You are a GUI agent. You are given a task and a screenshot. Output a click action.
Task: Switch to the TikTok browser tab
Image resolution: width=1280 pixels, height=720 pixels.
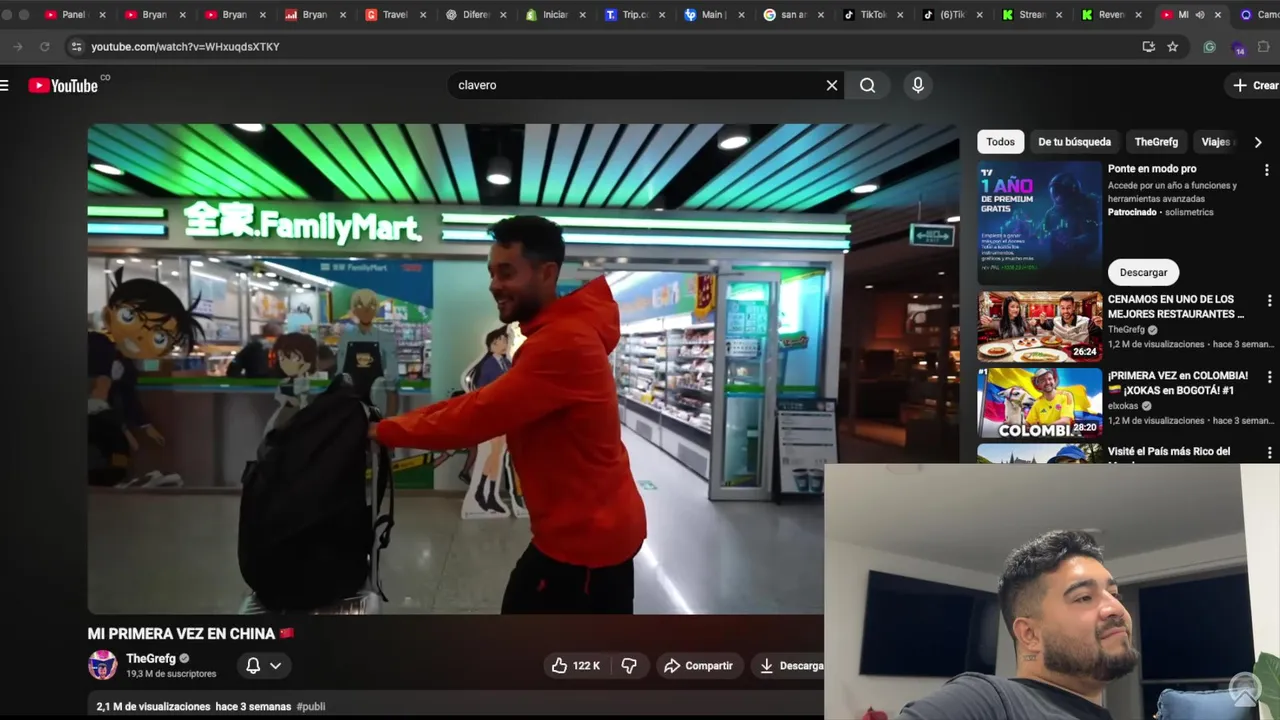875,15
